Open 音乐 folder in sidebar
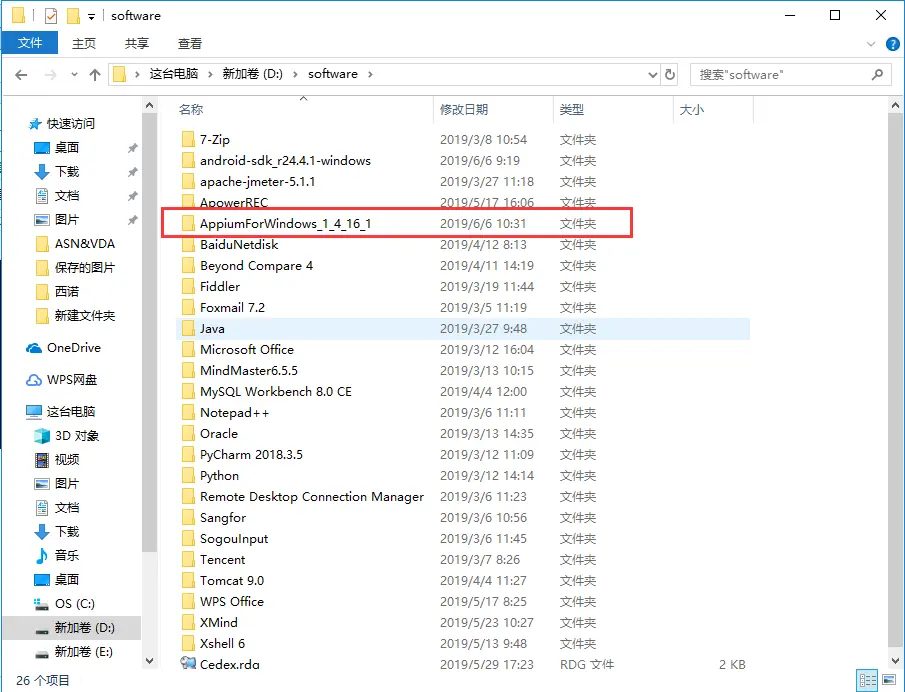This screenshot has height=692, width=905. (57, 555)
